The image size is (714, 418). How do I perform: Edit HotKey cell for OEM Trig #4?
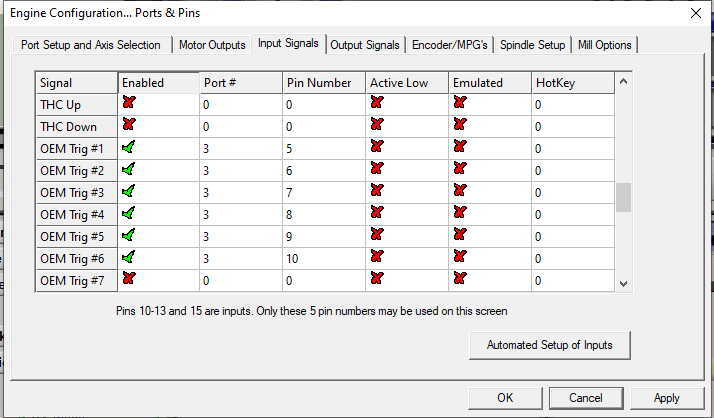click(573, 214)
